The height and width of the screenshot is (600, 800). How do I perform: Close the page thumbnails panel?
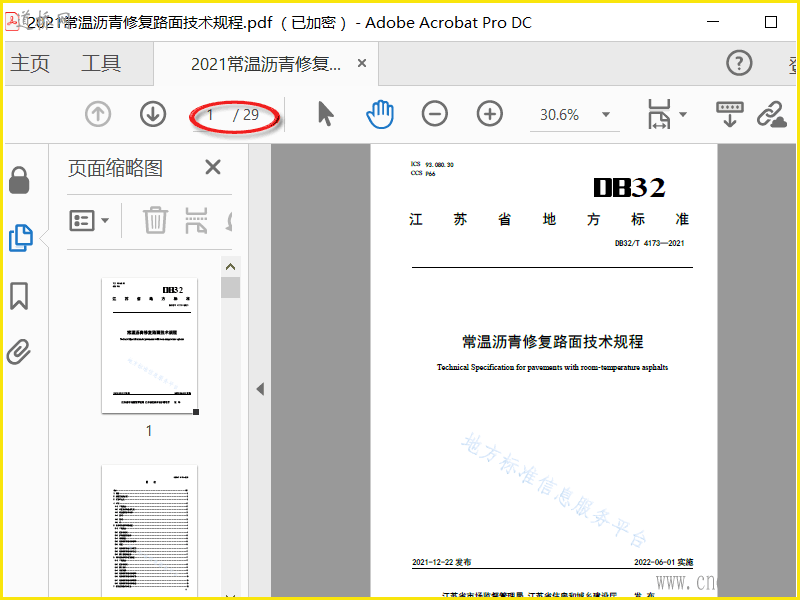coord(213,167)
